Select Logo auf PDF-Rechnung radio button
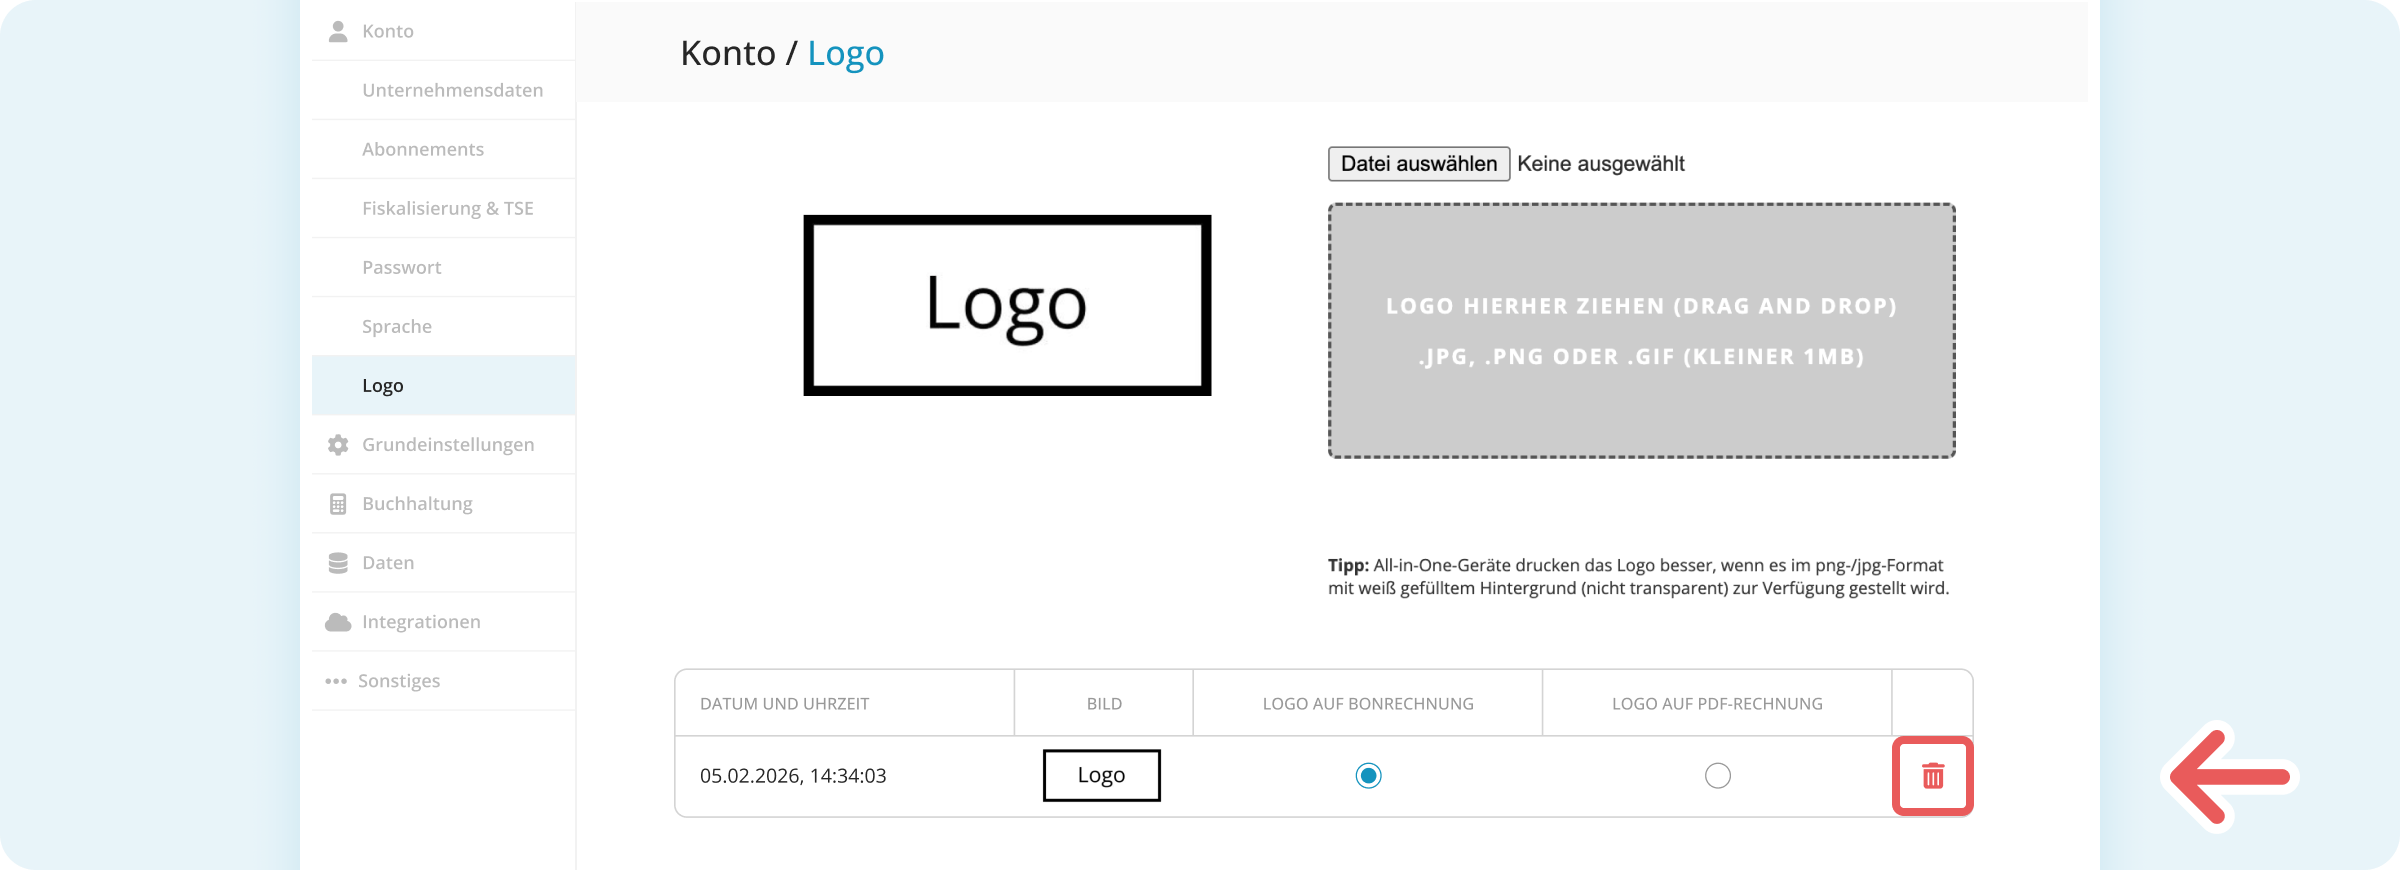The height and width of the screenshot is (870, 2400). click(x=1717, y=776)
